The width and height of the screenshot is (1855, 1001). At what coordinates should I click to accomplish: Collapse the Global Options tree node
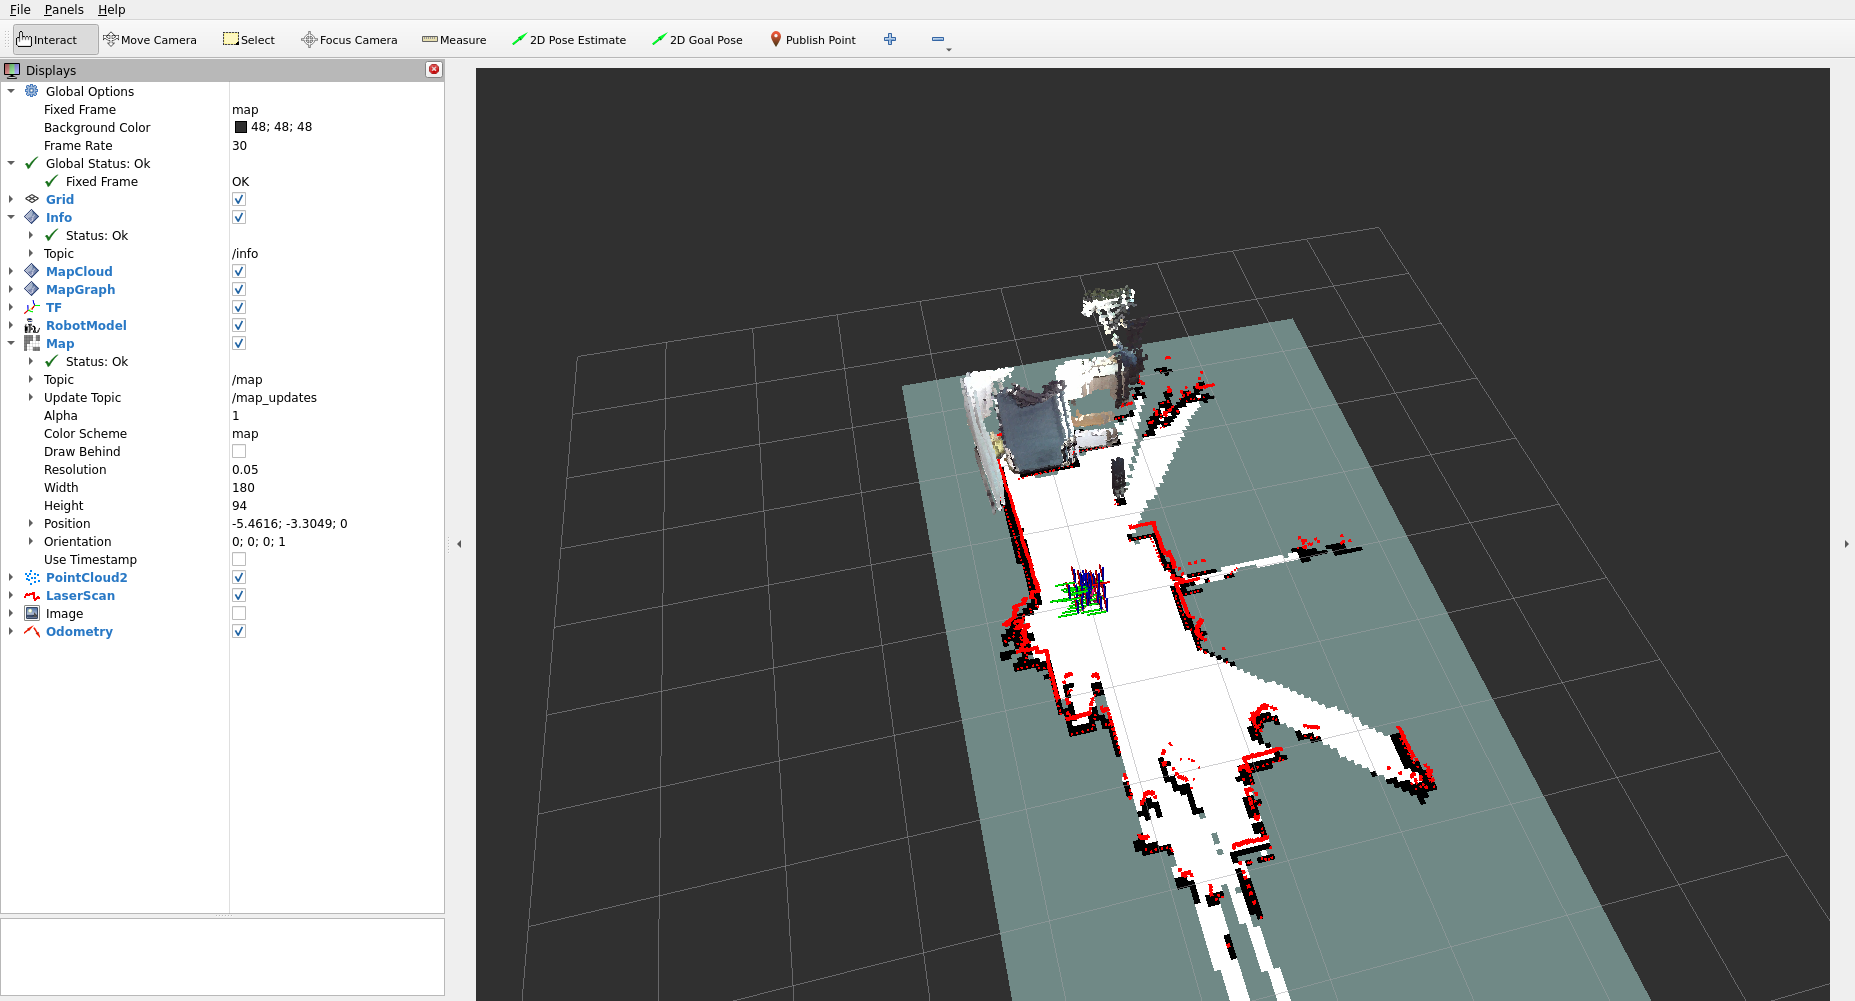(x=11, y=91)
